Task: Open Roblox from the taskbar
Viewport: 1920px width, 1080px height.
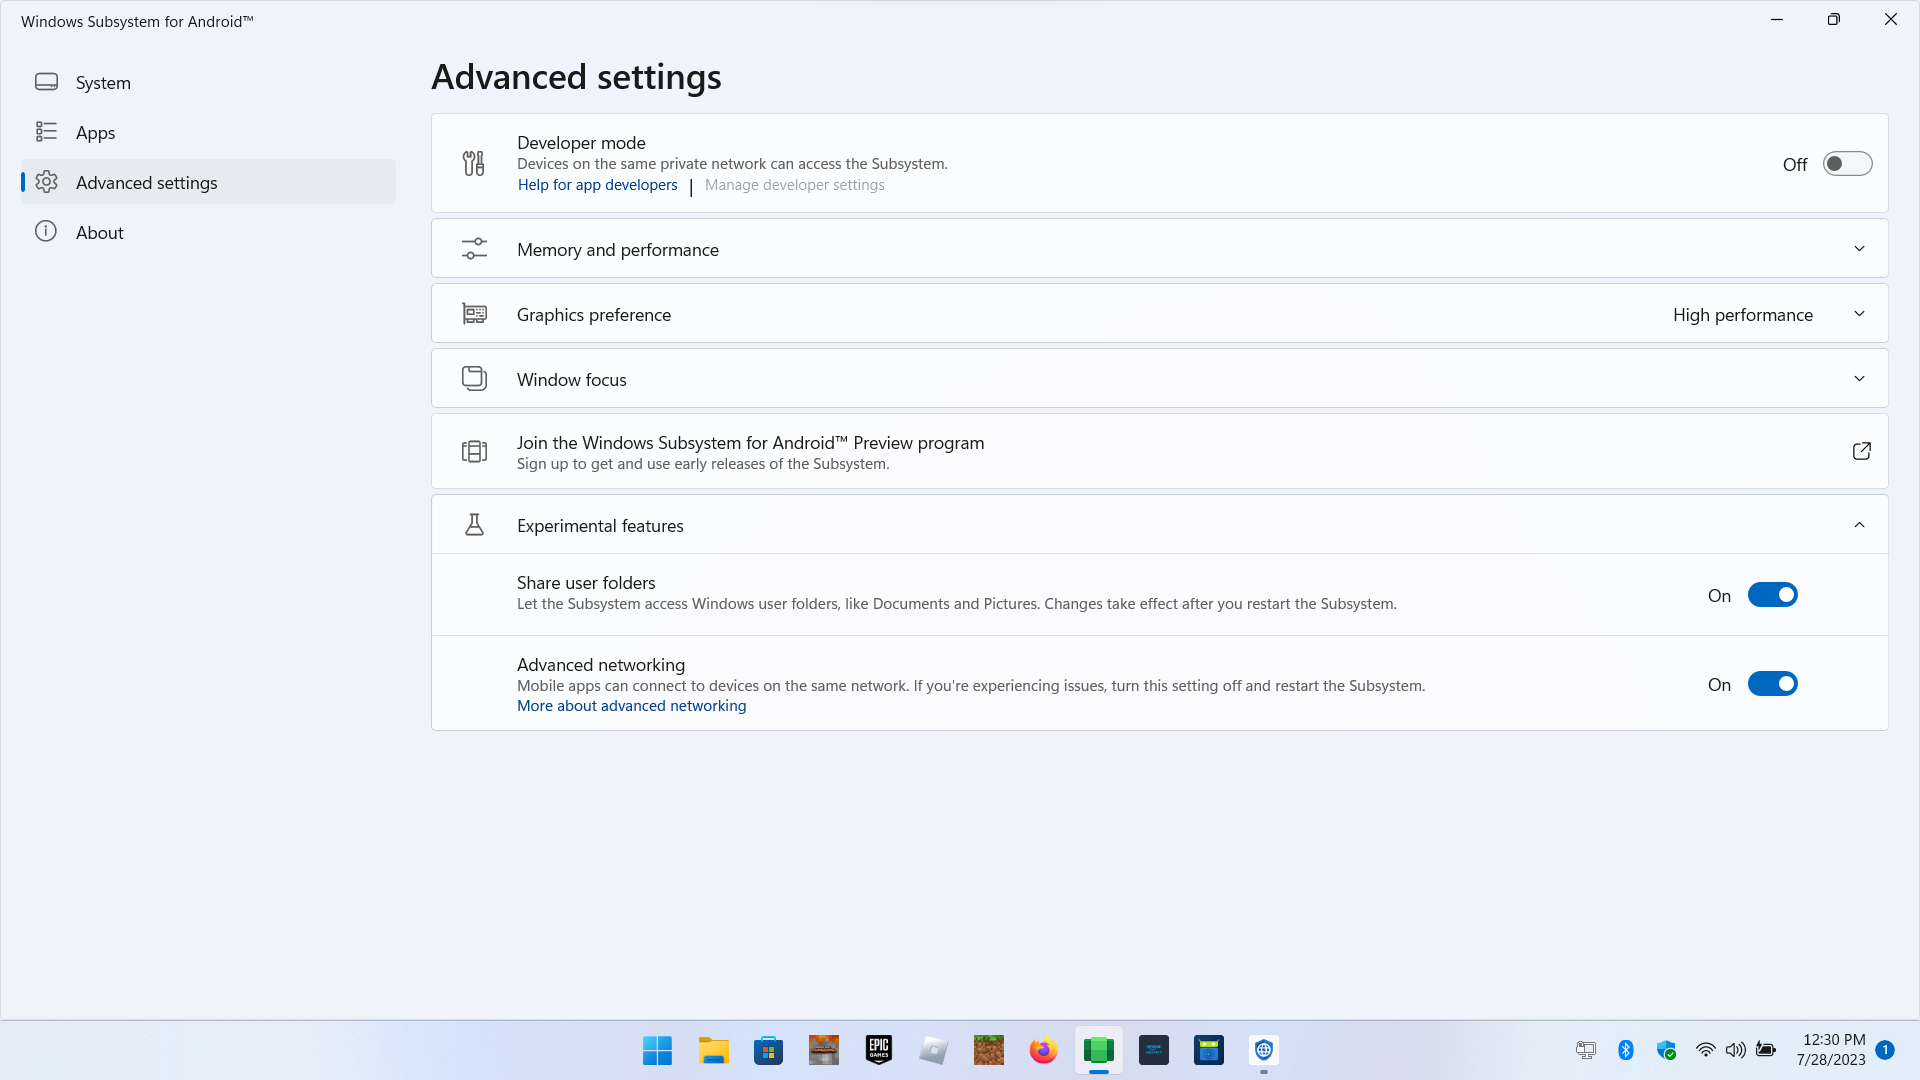Action: [934, 1050]
